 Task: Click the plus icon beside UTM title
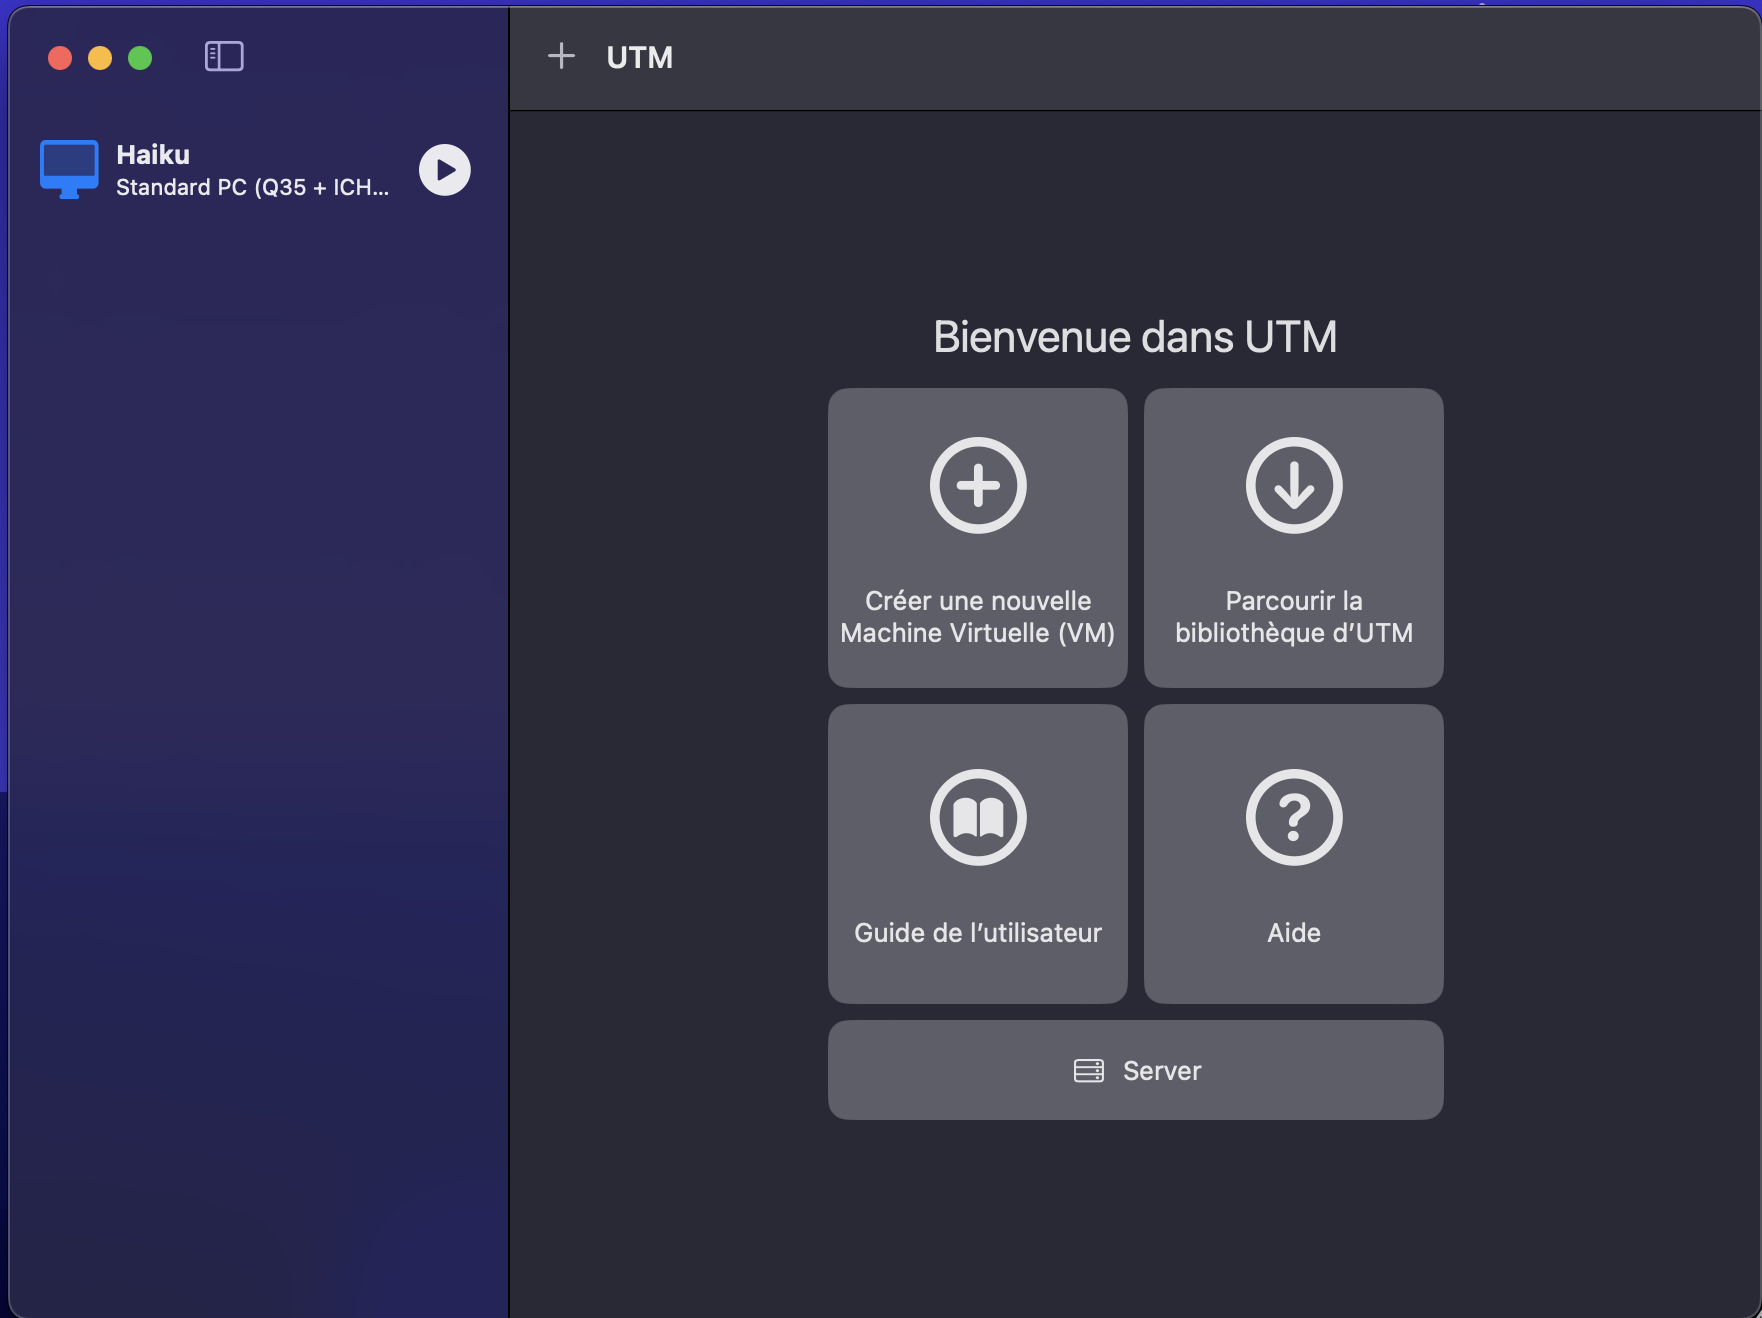pyautogui.click(x=561, y=56)
